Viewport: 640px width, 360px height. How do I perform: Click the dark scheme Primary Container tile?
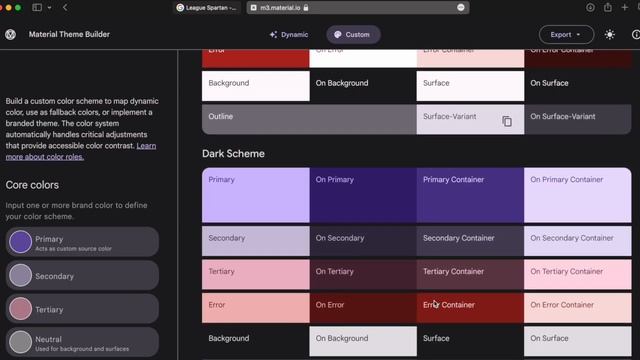470,195
